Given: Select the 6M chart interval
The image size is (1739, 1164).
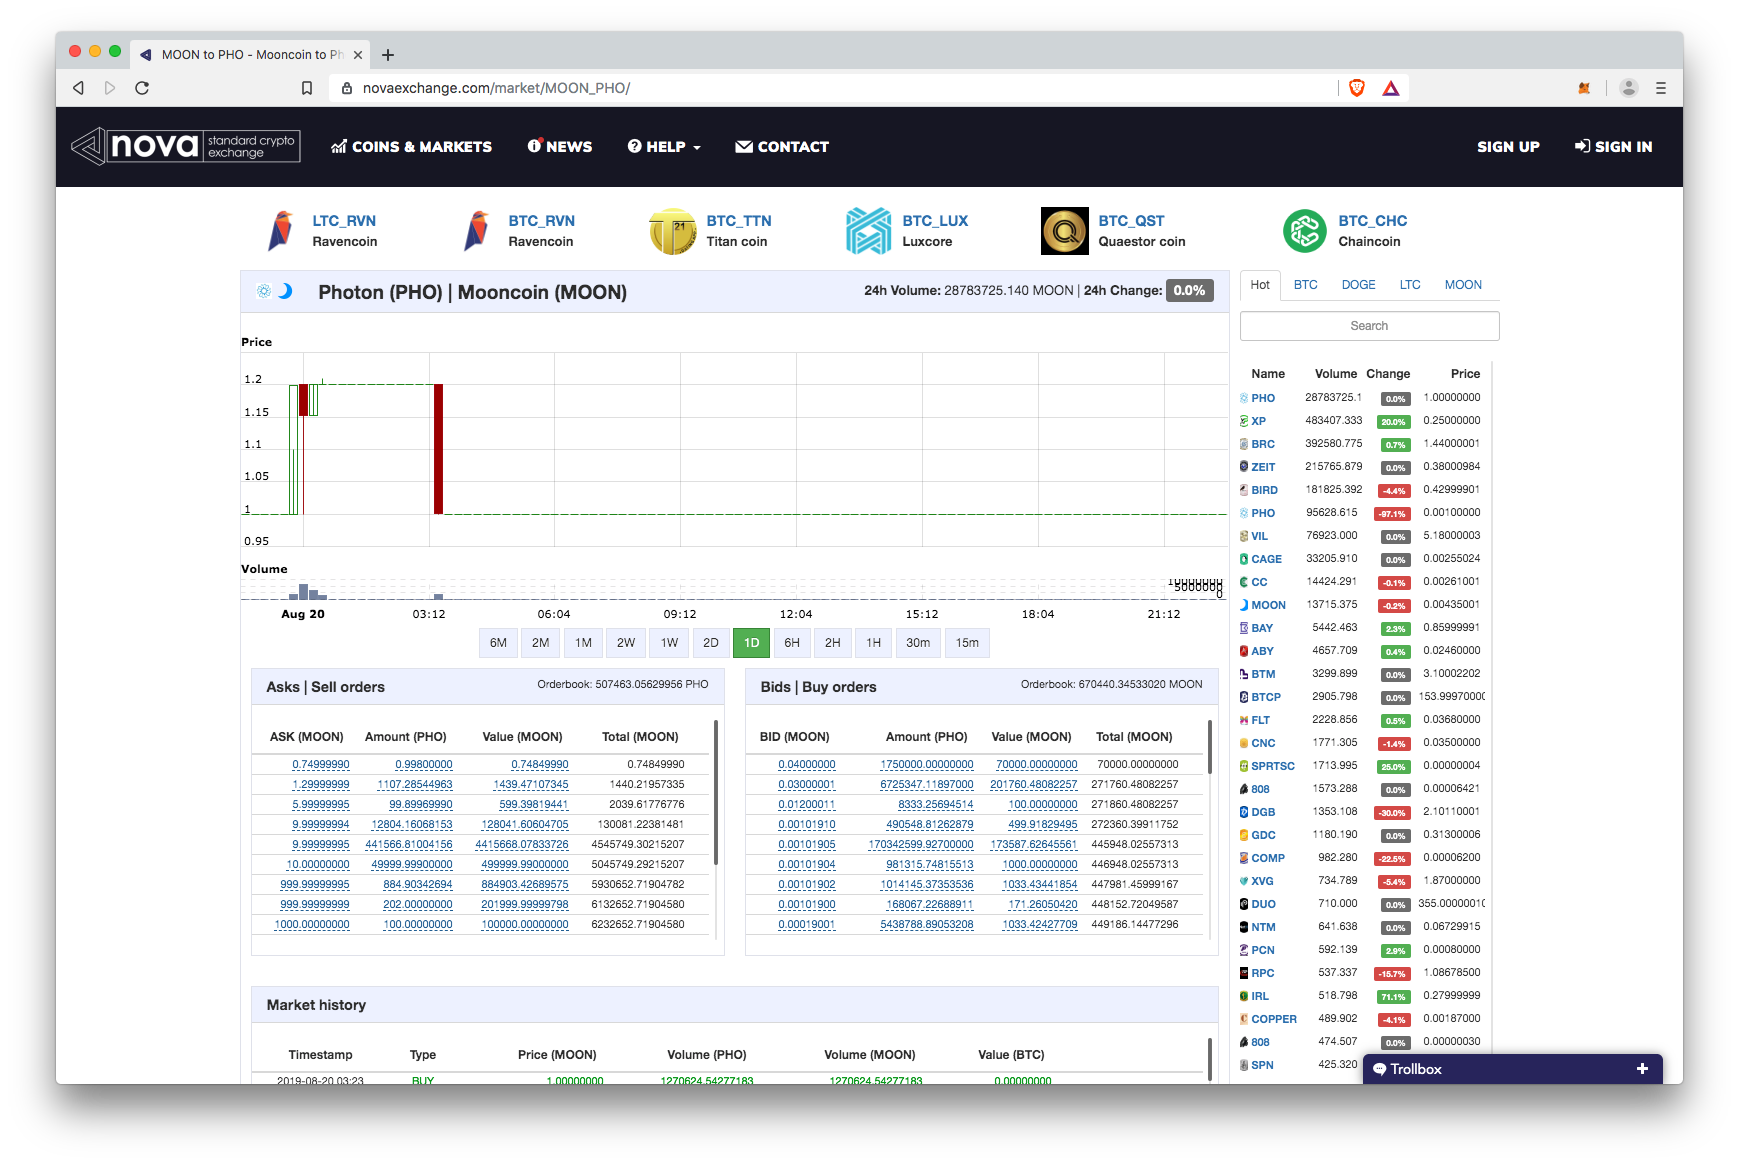Looking at the screenshot, I should tap(498, 643).
